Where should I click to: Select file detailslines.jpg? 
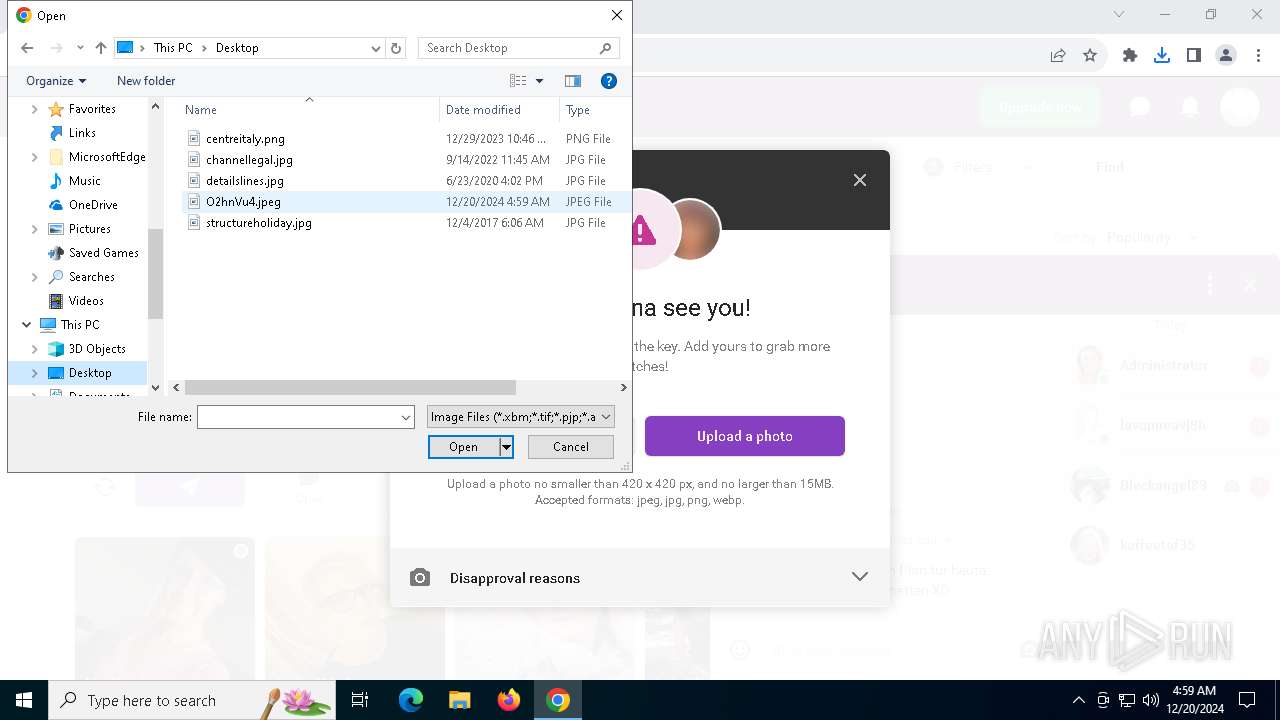[x=245, y=181]
